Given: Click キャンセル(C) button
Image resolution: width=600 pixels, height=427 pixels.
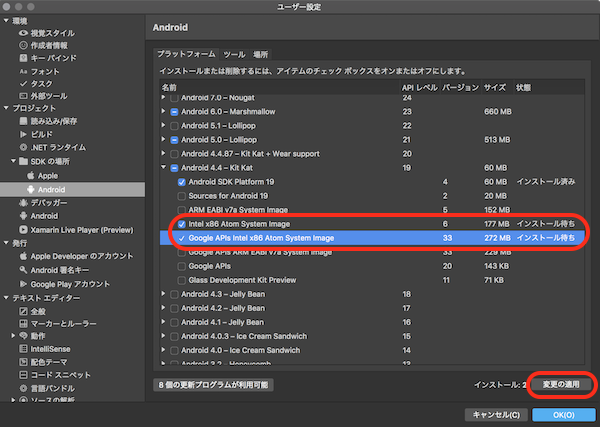Looking at the screenshot, I should click(496, 415).
